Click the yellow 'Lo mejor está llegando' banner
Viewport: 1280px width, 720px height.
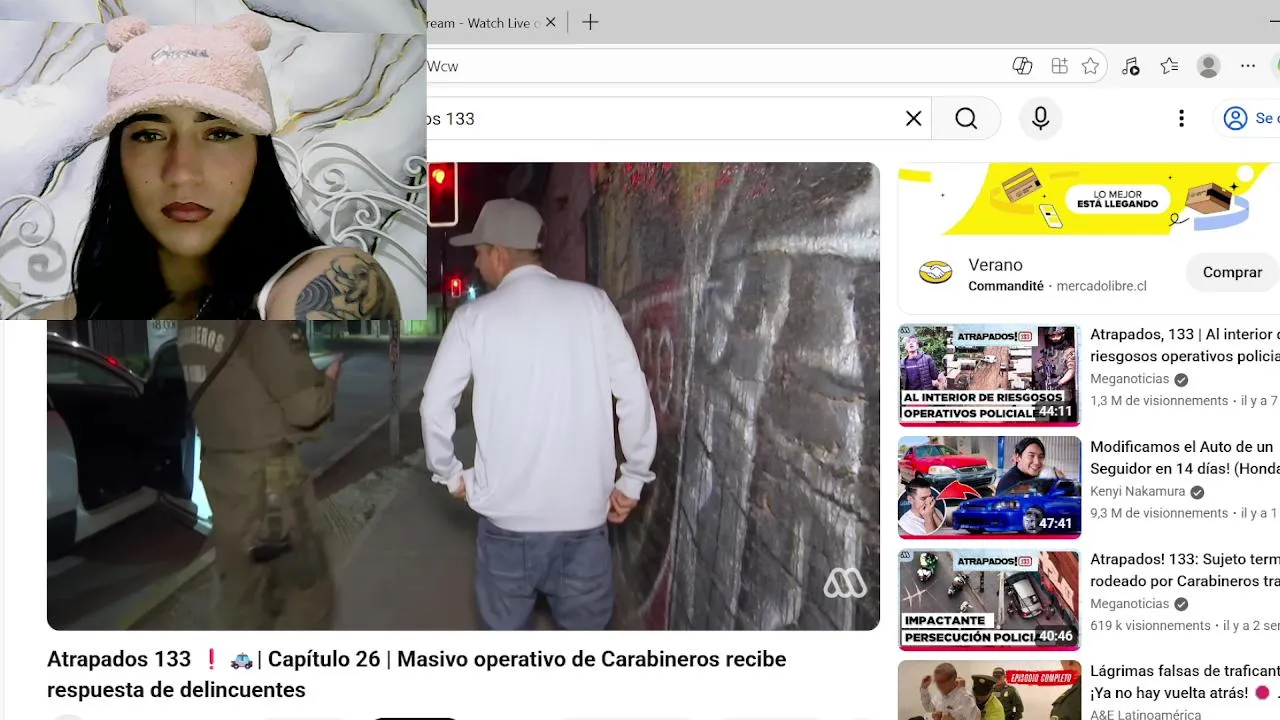(1089, 200)
